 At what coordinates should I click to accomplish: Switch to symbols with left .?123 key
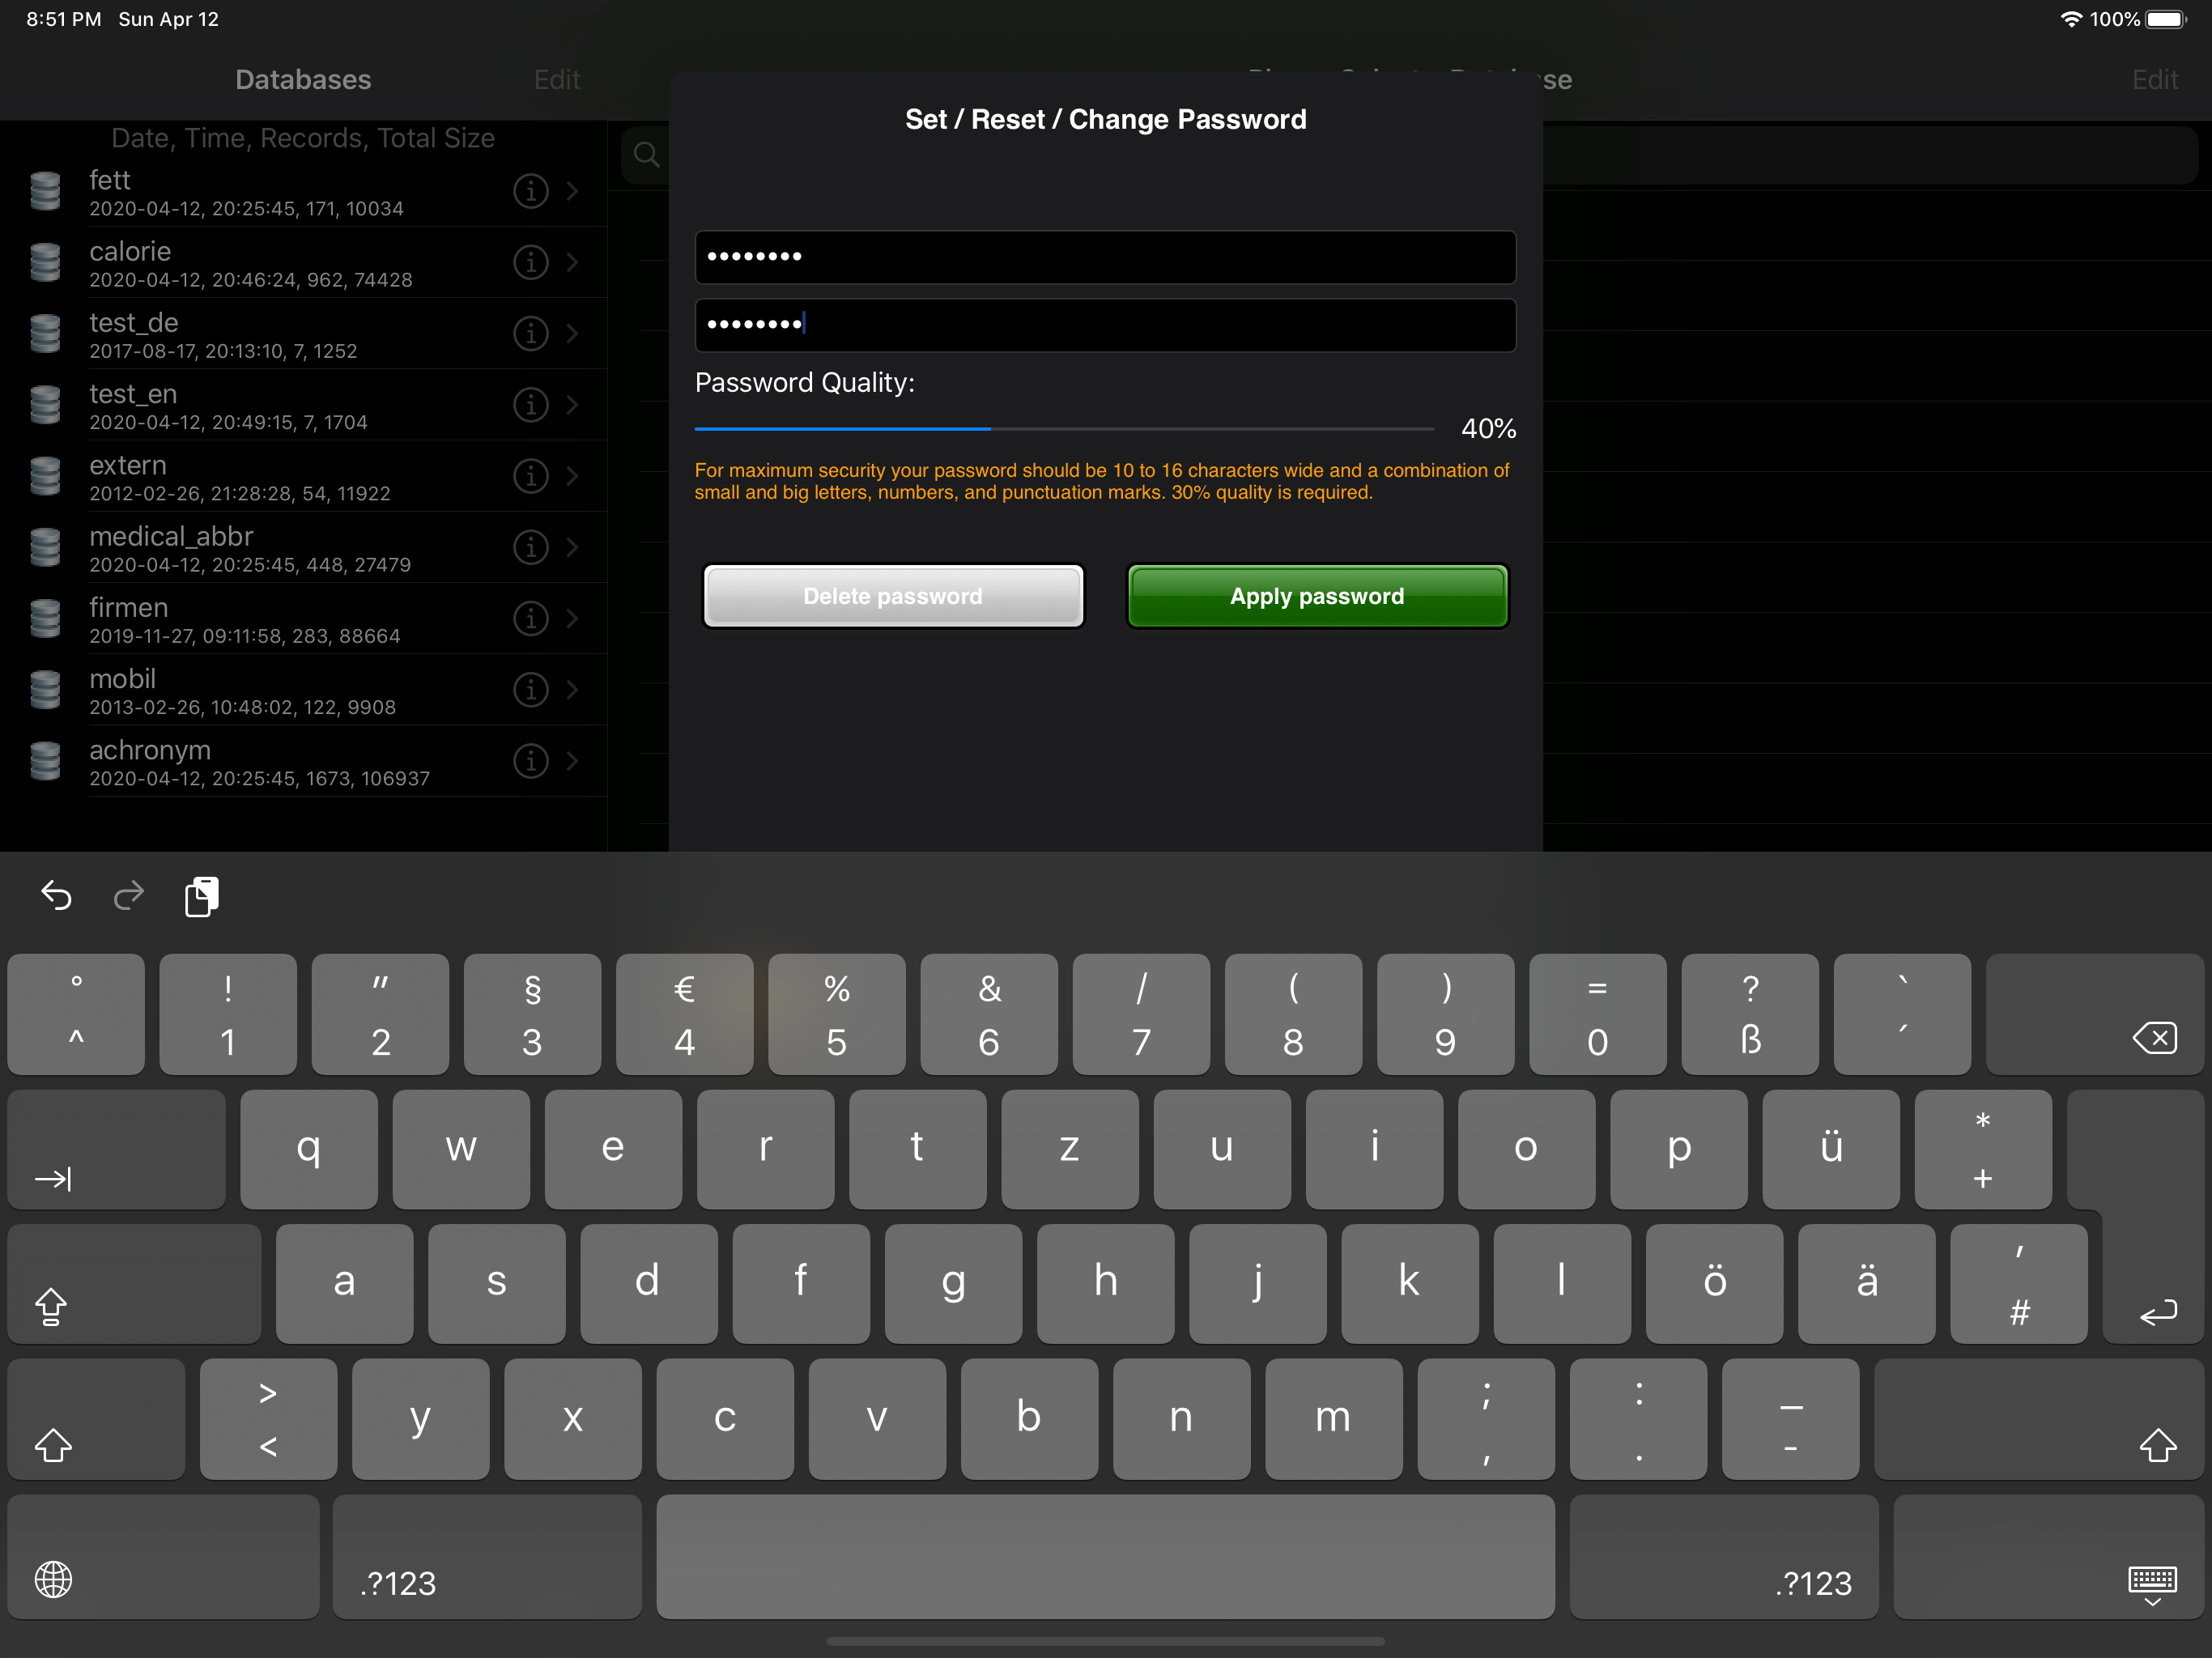click(487, 1556)
